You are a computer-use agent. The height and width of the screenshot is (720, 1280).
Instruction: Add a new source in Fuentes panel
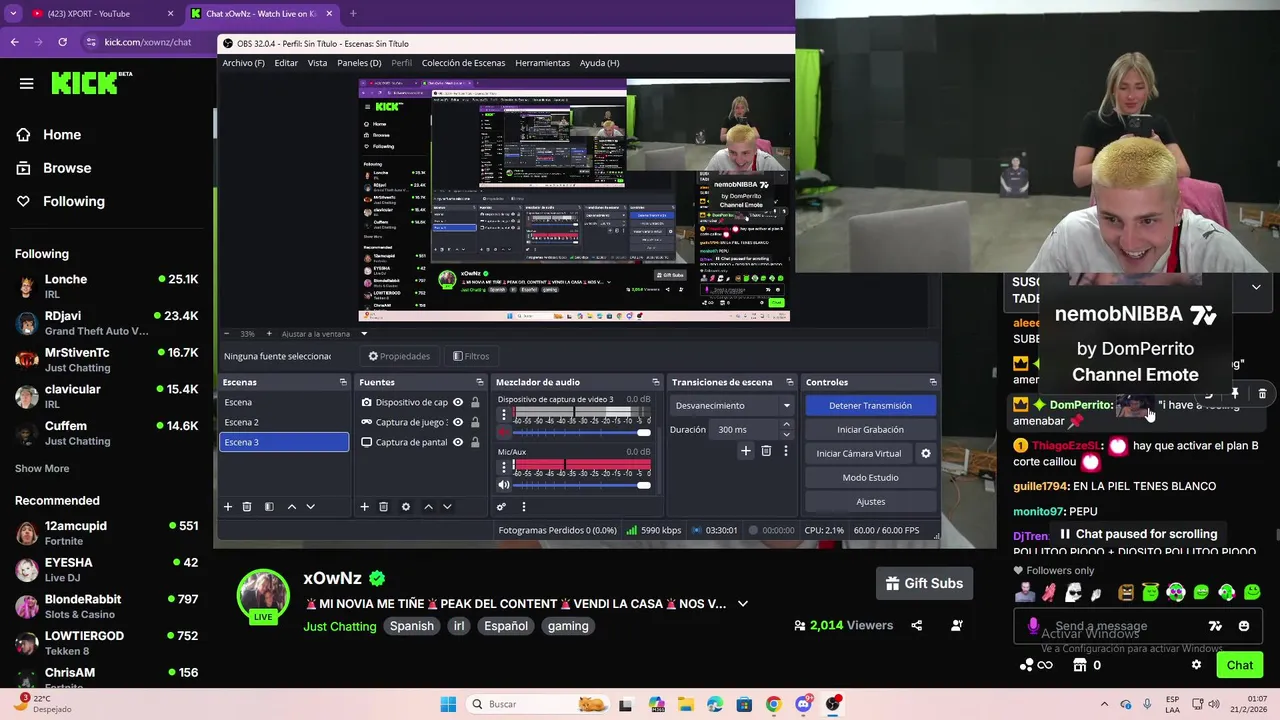(x=364, y=507)
